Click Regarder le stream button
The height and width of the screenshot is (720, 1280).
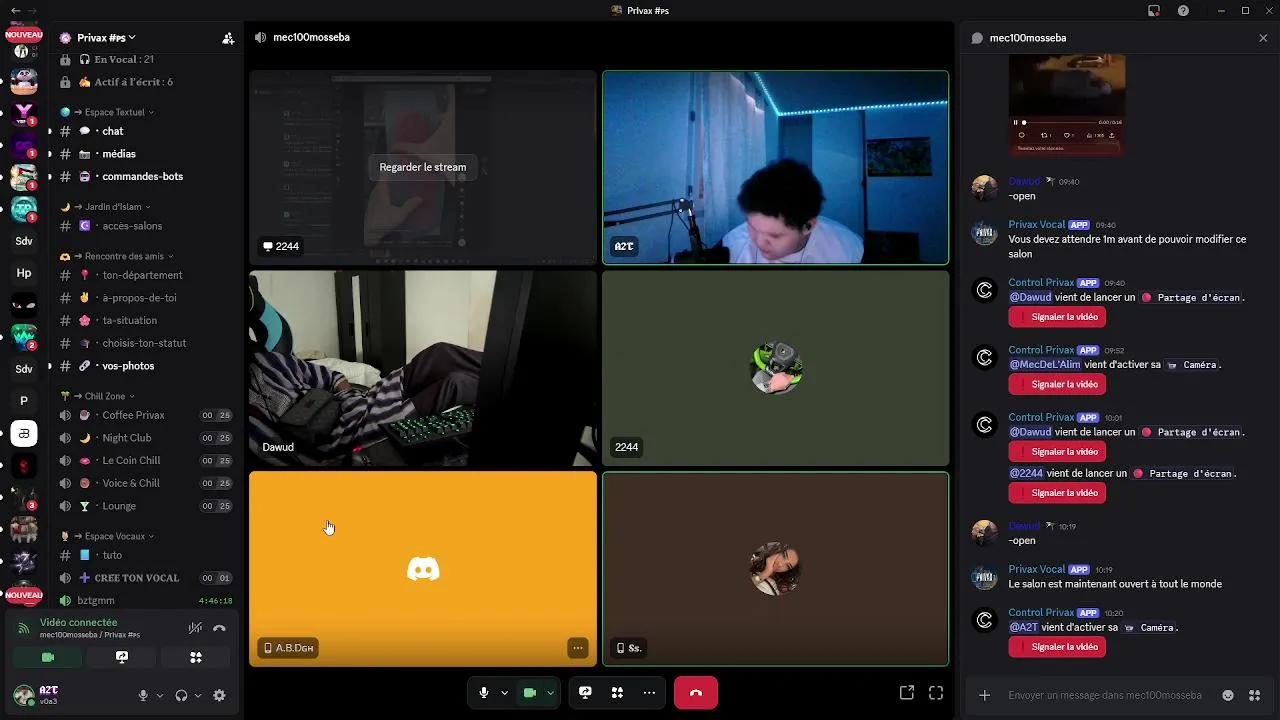pos(423,167)
